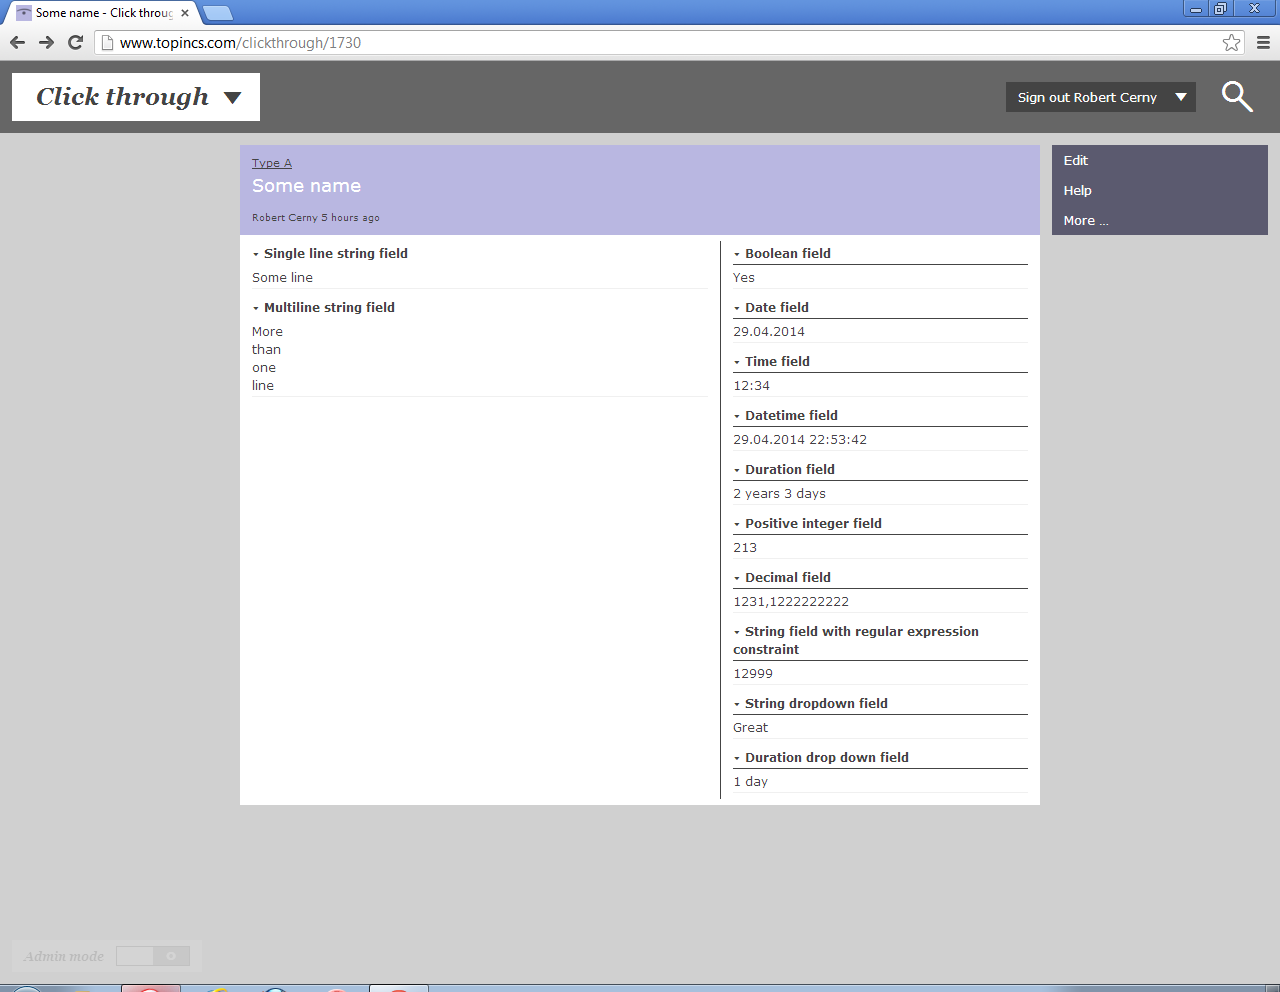
Task: Expand the Sign out Robert Cerny dropdown
Action: click(1181, 97)
